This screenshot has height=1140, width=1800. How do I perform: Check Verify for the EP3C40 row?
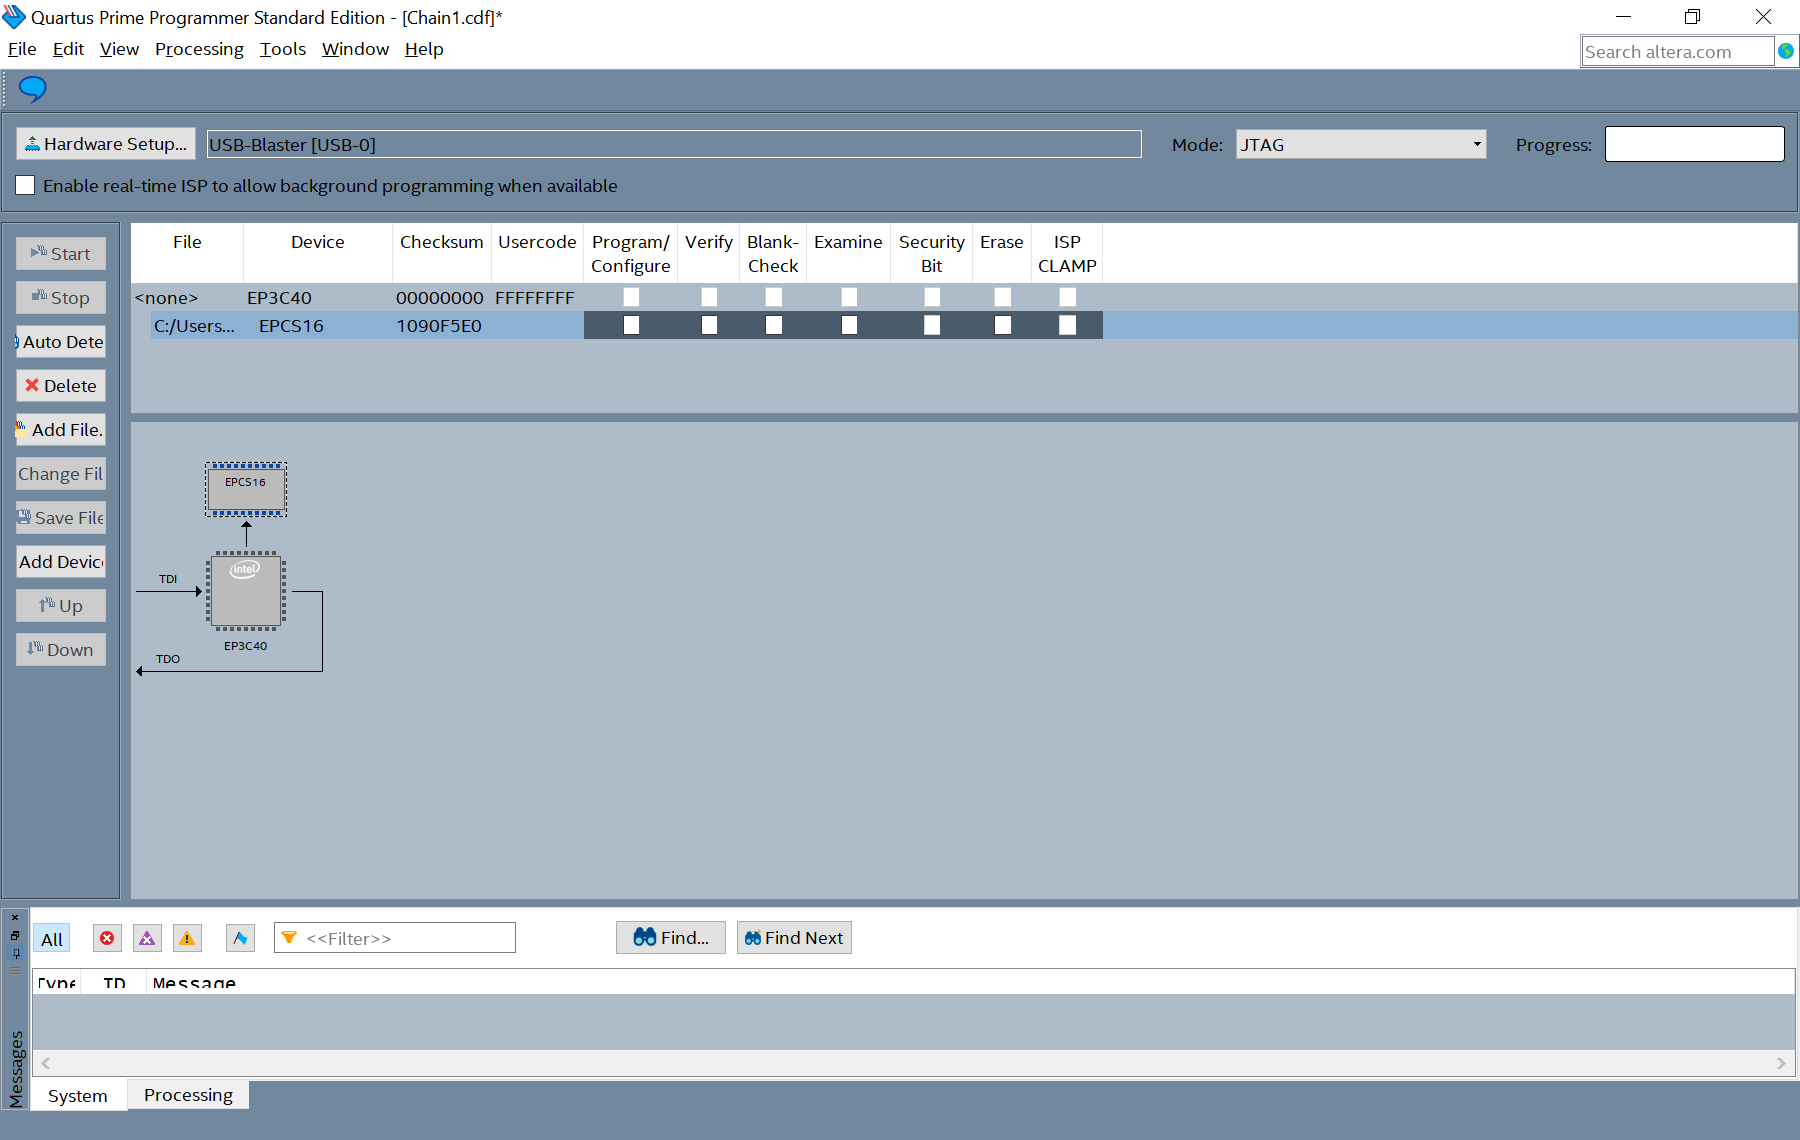tap(709, 297)
